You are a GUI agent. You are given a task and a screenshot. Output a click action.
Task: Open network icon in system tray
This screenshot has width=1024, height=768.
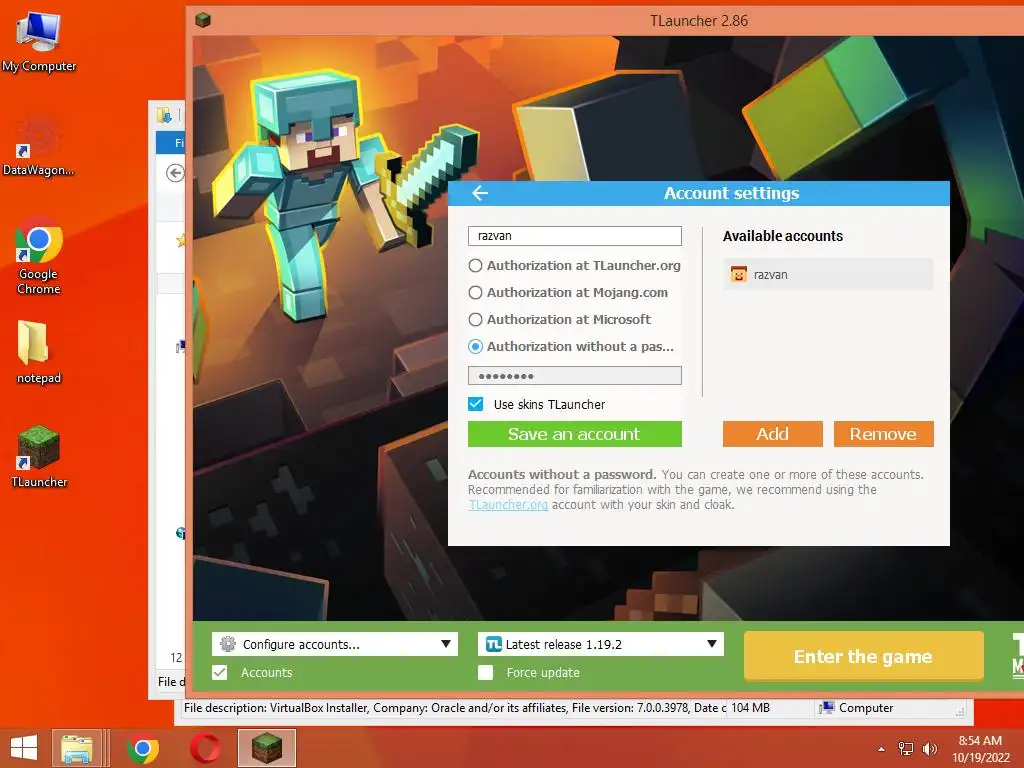pyautogui.click(x=906, y=749)
